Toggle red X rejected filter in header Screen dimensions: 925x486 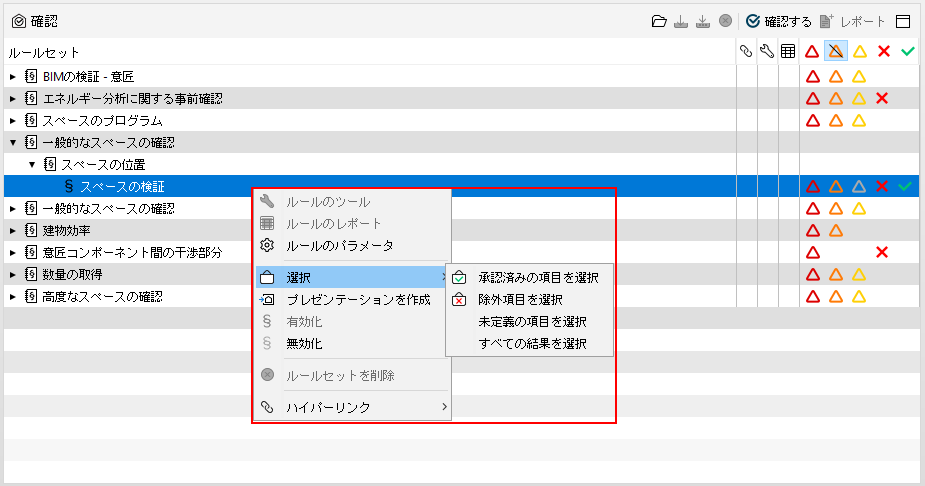pyautogui.click(x=884, y=51)
